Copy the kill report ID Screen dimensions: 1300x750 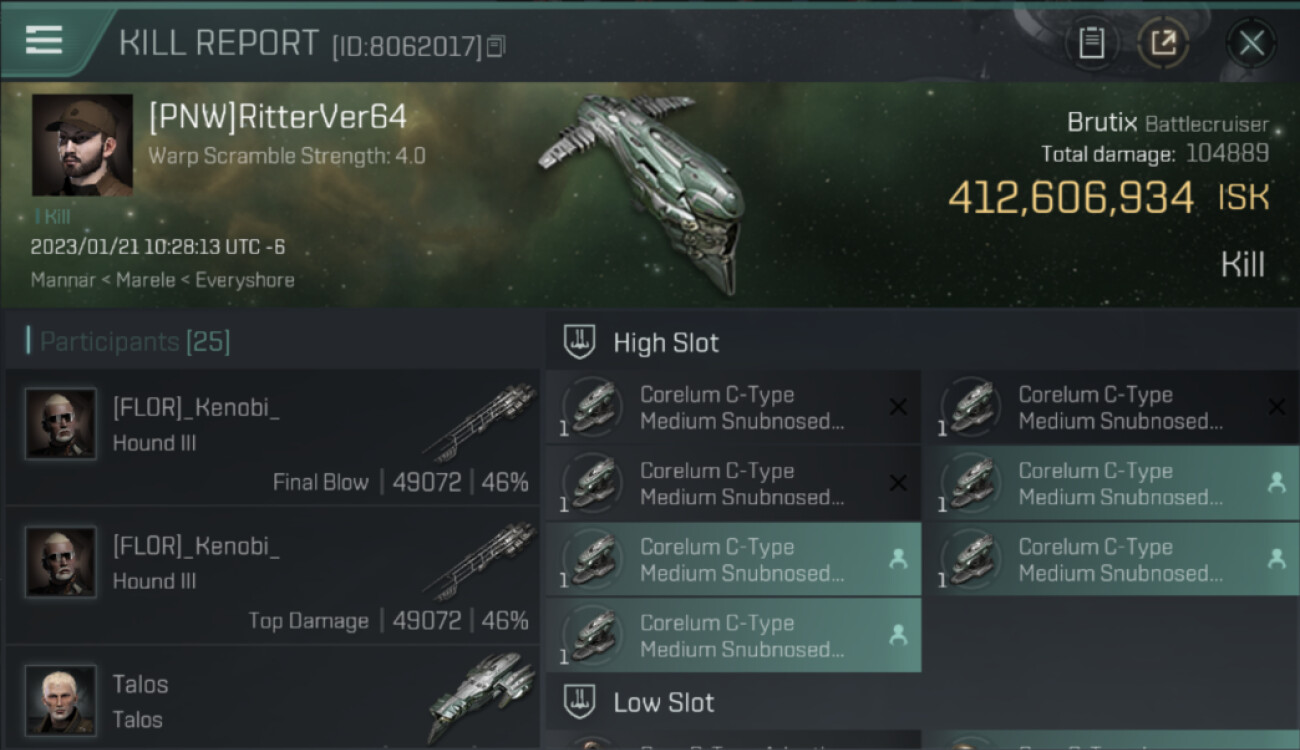tap(497, 46)
